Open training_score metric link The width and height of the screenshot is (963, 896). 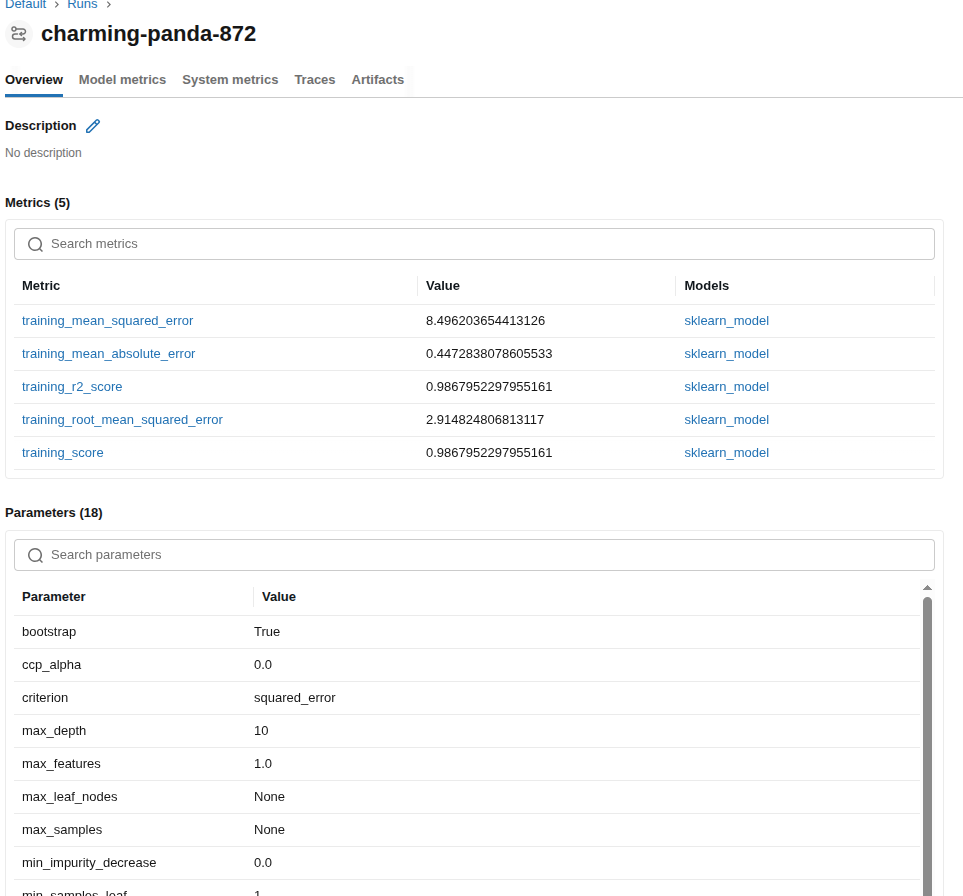(63, 453)
